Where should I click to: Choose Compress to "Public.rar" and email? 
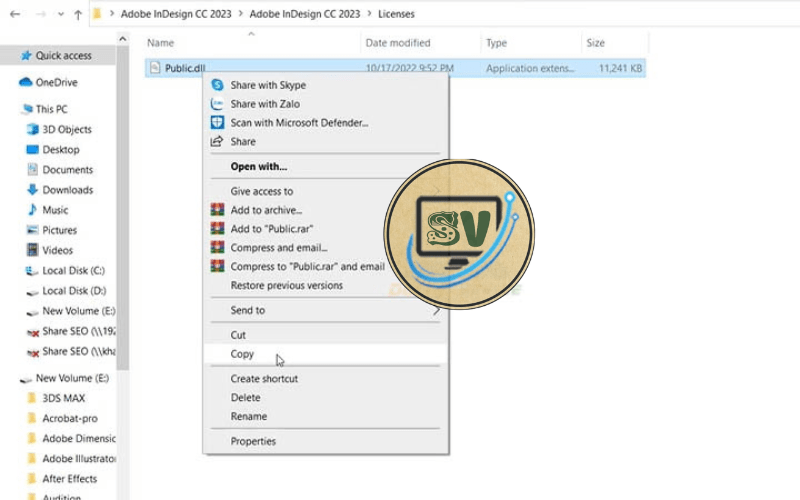pos(326,267)
